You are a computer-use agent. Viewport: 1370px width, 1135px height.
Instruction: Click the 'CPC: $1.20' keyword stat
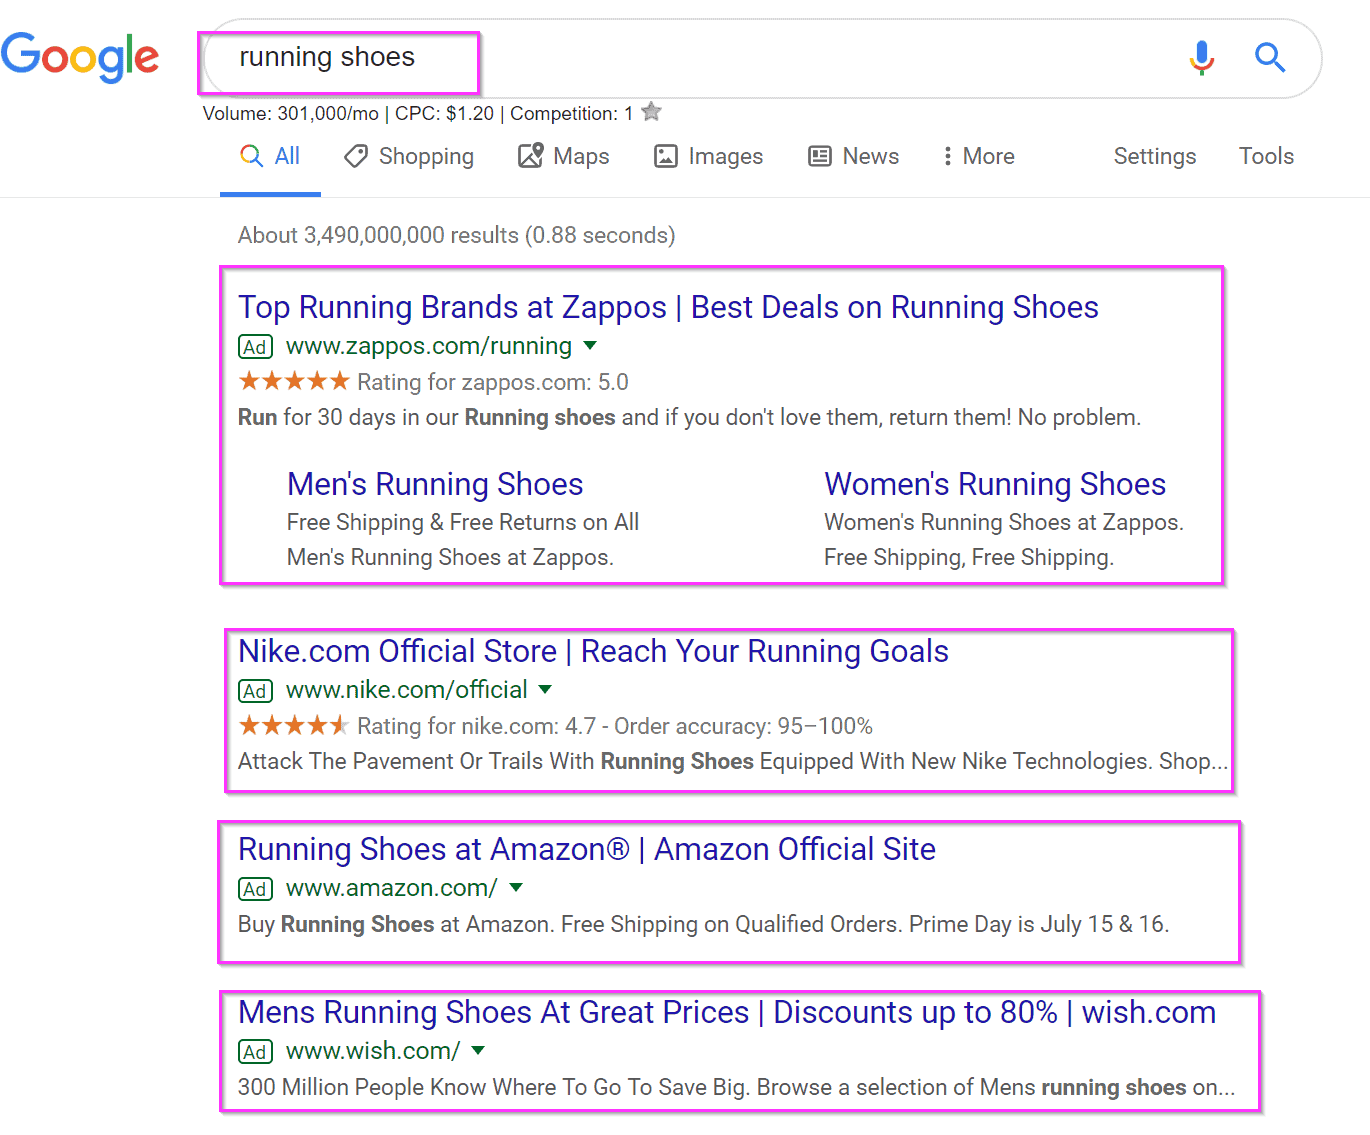[444, 113]
